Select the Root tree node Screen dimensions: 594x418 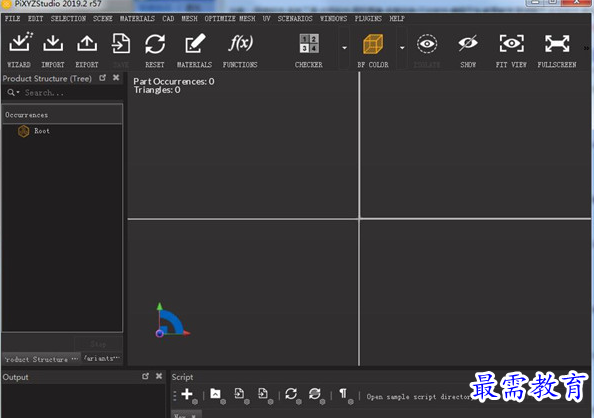[x=42, y=131]
